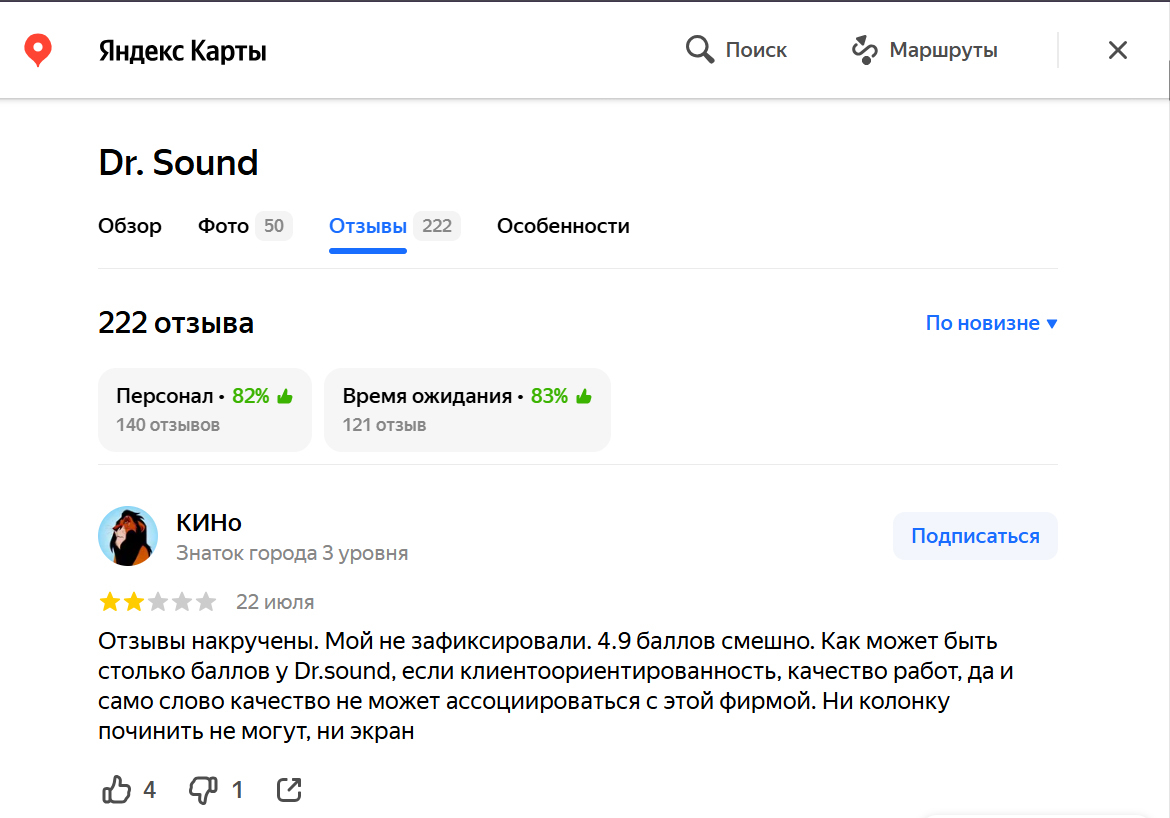Click the routes icon

pos(864,50)
